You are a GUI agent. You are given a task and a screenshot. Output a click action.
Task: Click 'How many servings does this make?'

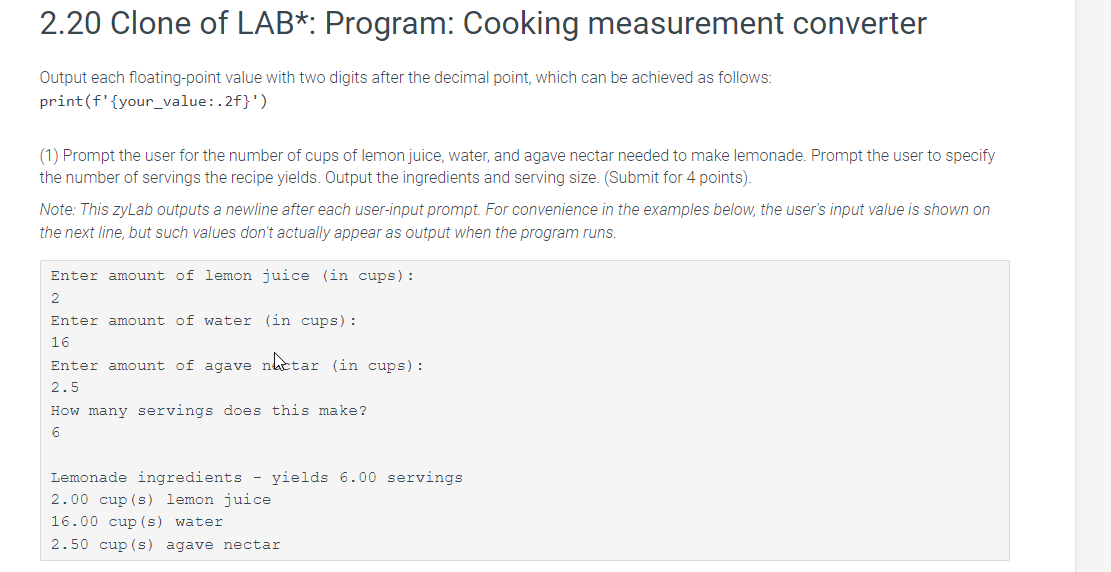208,411
